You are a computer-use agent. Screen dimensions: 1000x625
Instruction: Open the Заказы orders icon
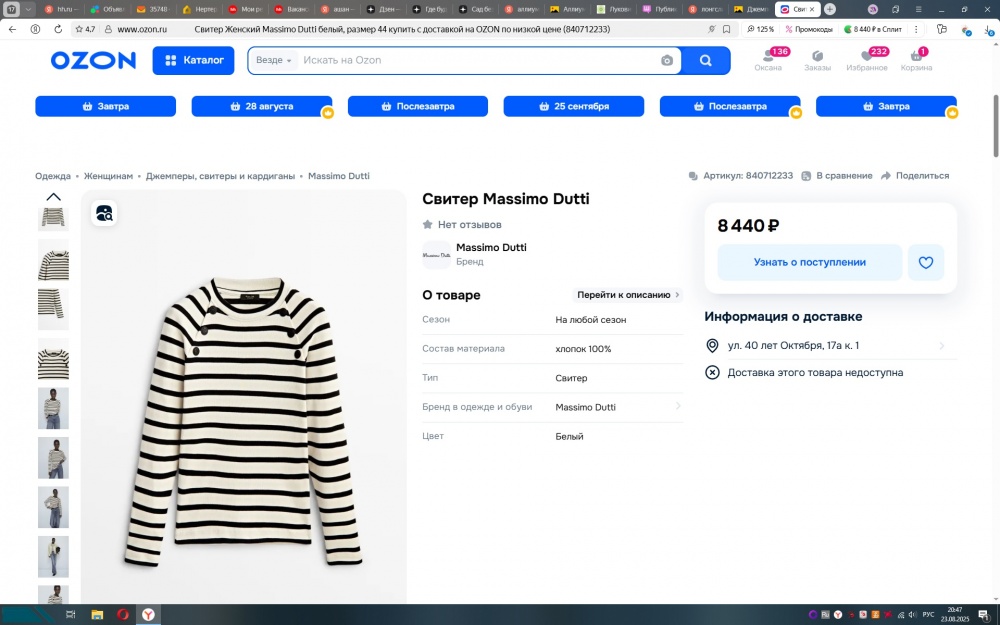pos(817,60)
